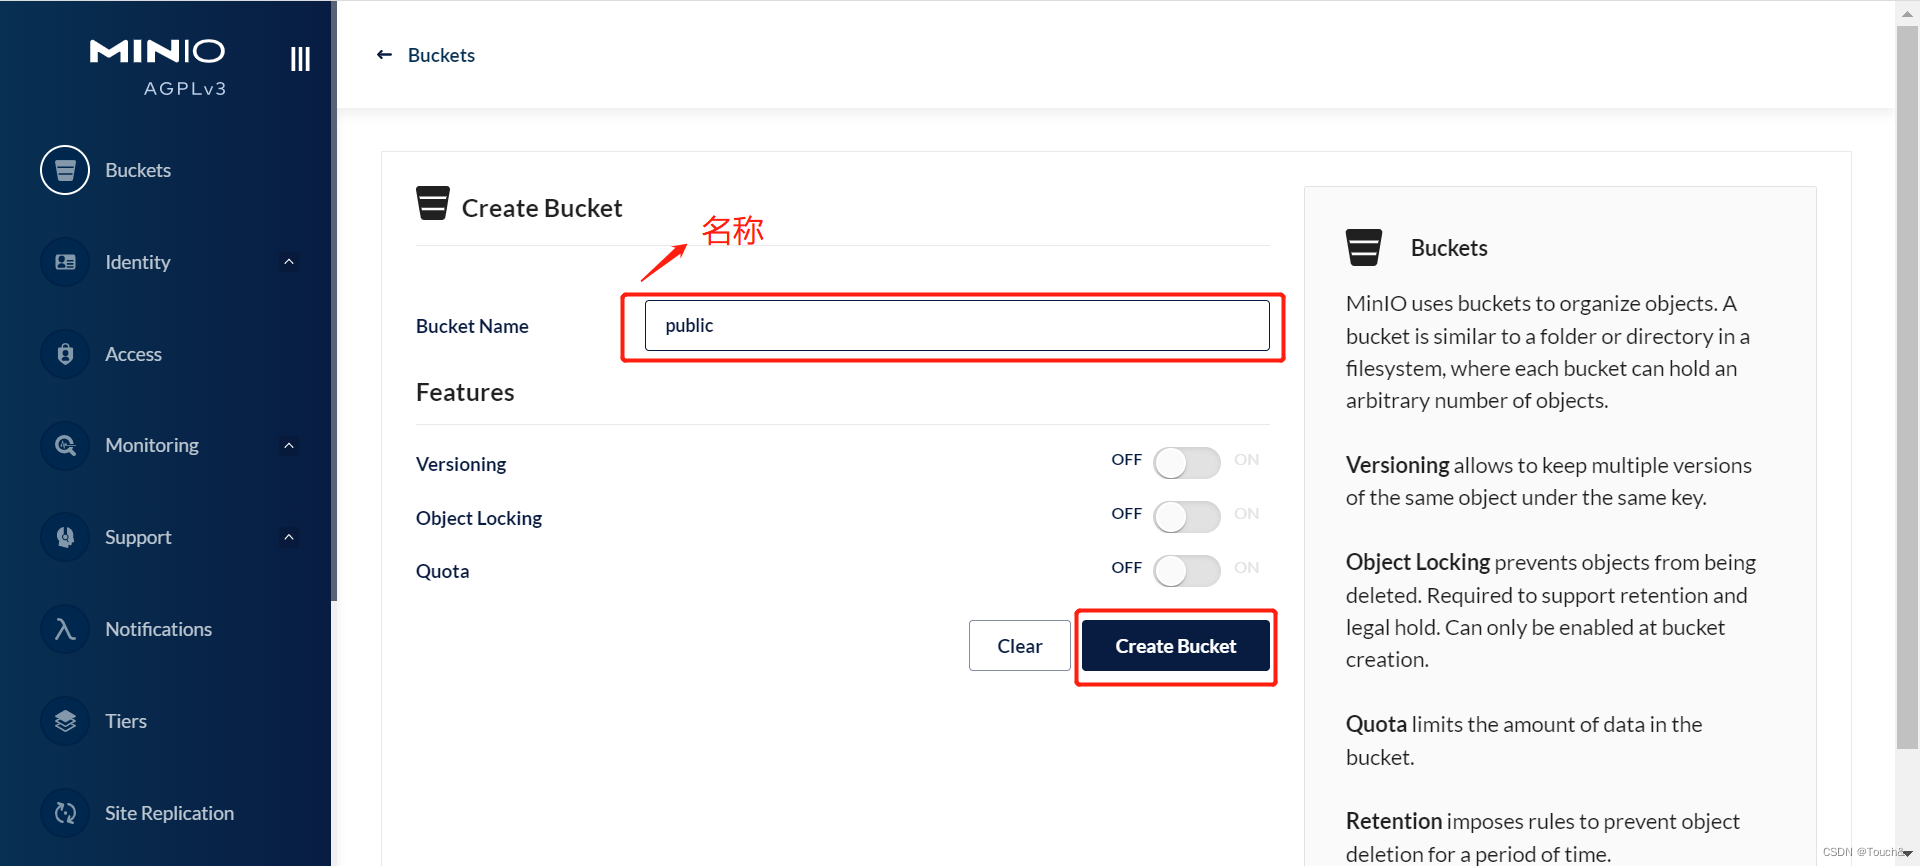Click the Tiers layers icon
The image size is (1920, 866).
click(x=65, y=721)
